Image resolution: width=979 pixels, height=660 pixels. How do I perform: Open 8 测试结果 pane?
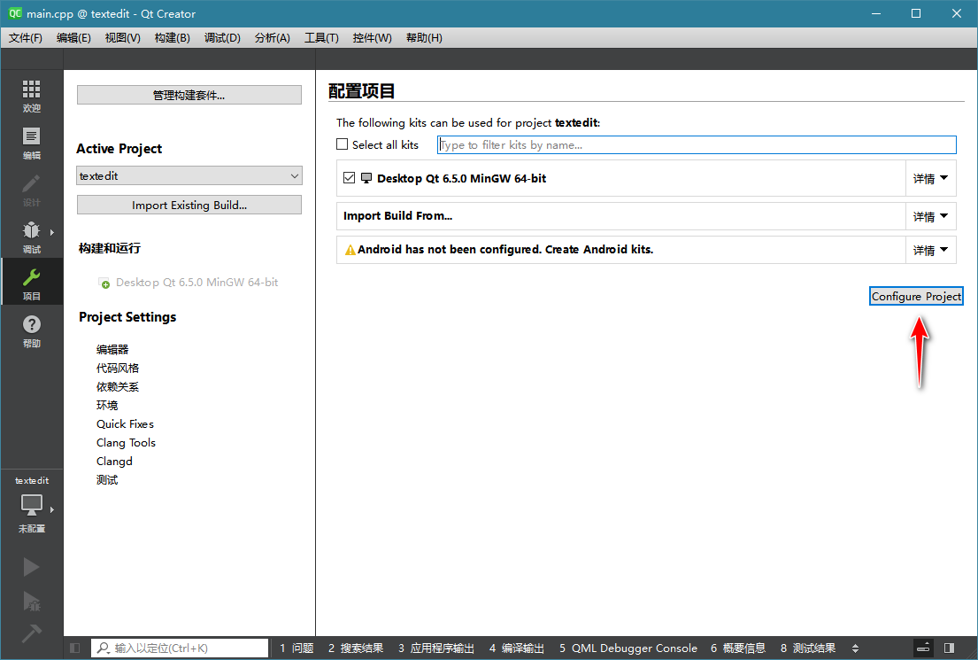pos(808,648)
